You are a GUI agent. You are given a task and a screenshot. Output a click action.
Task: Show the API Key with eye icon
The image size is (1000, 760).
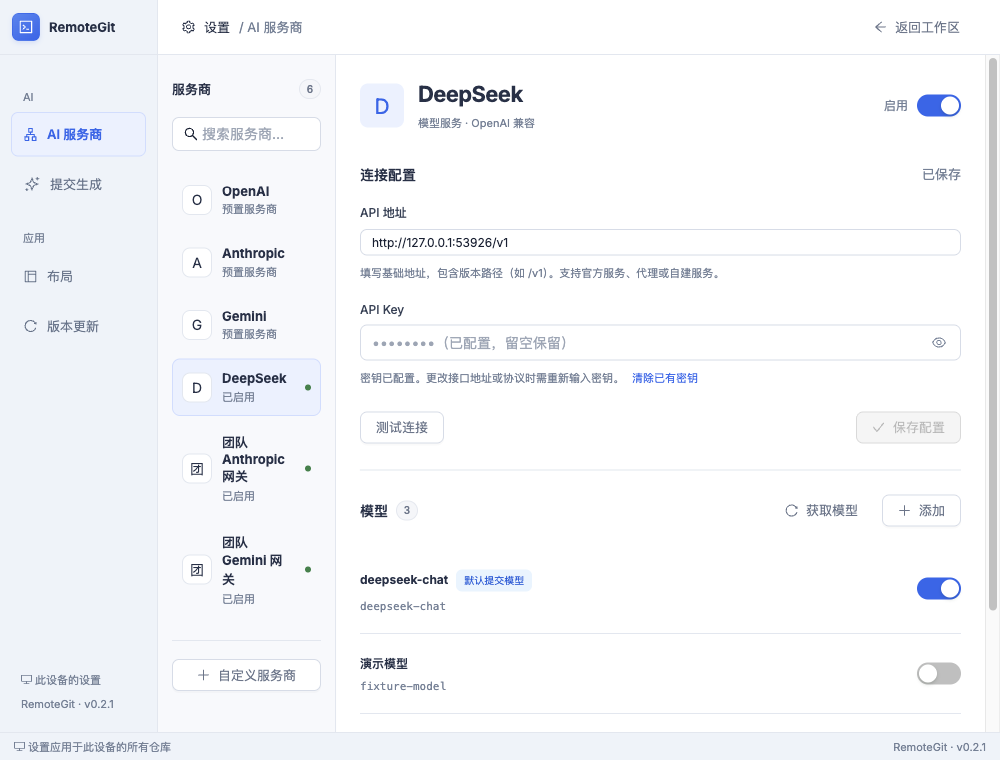tap(939, 343)
